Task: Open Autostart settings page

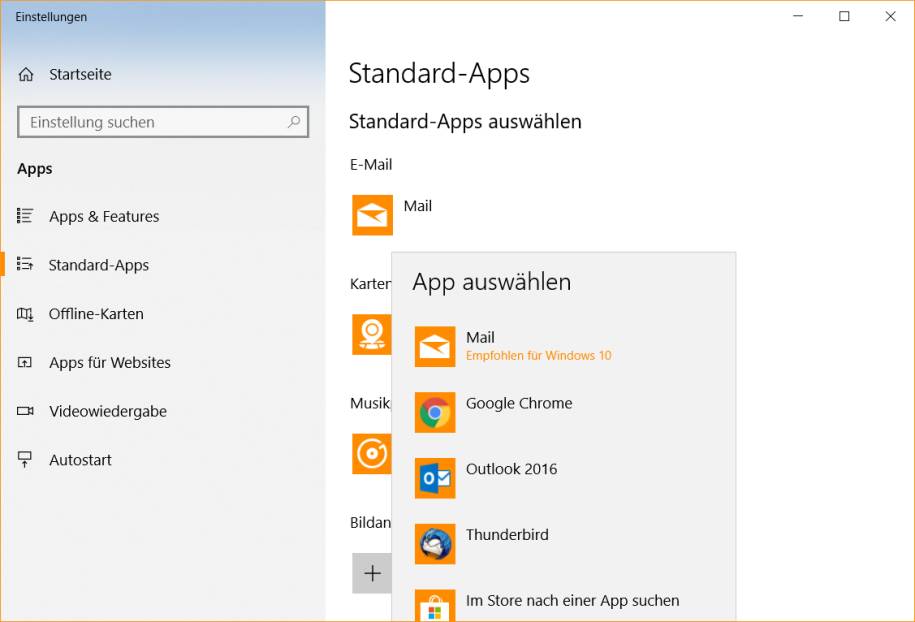Action: click(x=80, y=461)
